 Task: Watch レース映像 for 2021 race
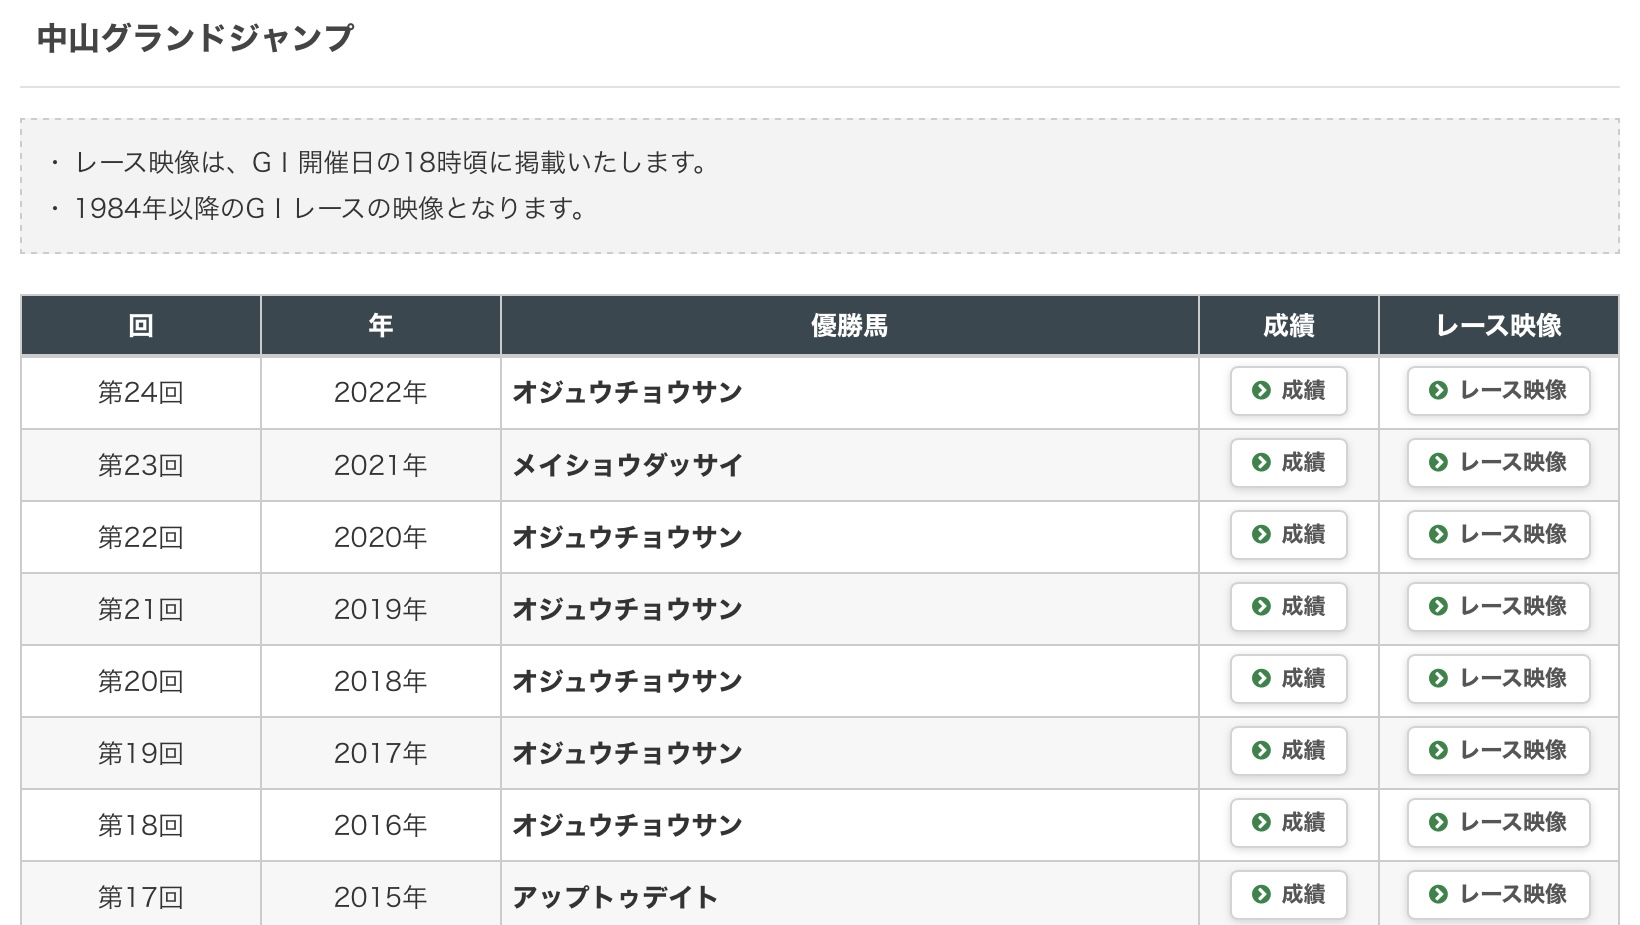coord(1498,463)
